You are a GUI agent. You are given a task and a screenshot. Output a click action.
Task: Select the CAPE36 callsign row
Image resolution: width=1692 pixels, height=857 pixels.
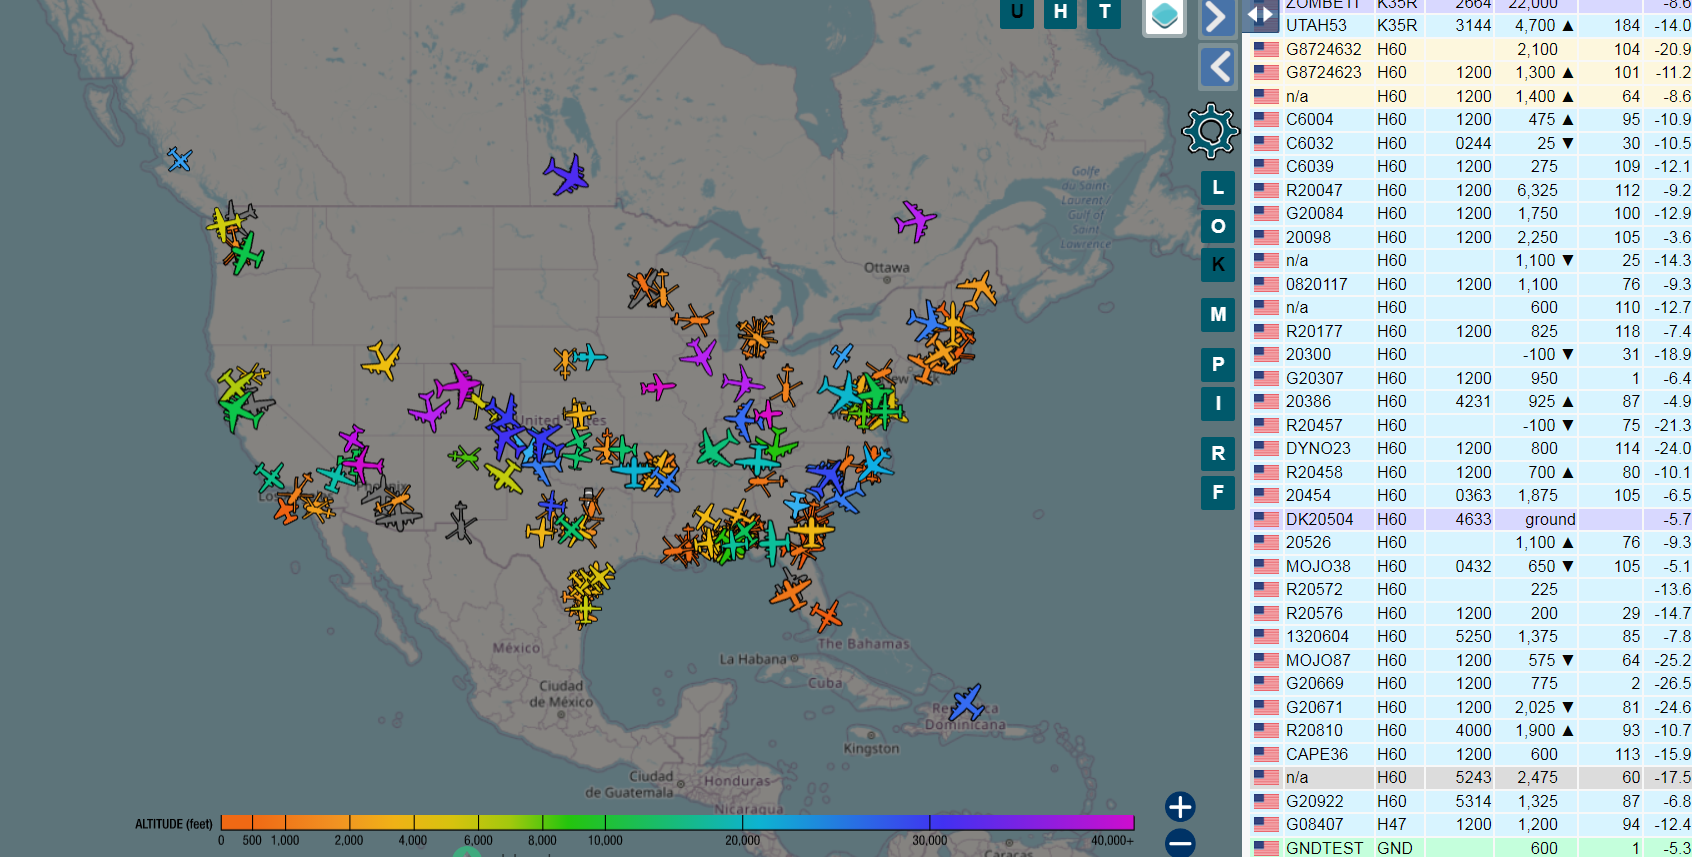[1469, 754]
